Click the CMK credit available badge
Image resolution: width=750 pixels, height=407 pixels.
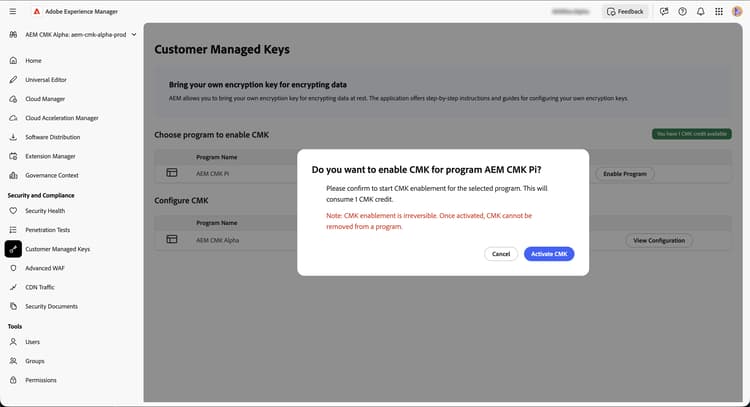click(x=692, y=134)
